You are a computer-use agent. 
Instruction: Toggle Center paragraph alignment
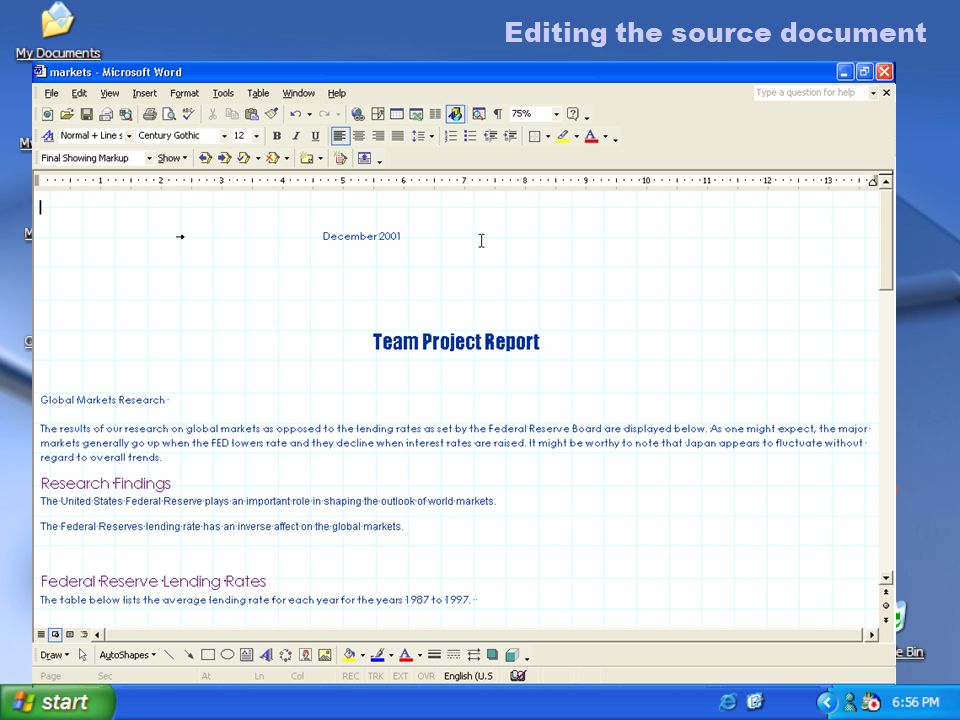pos(359,136)
